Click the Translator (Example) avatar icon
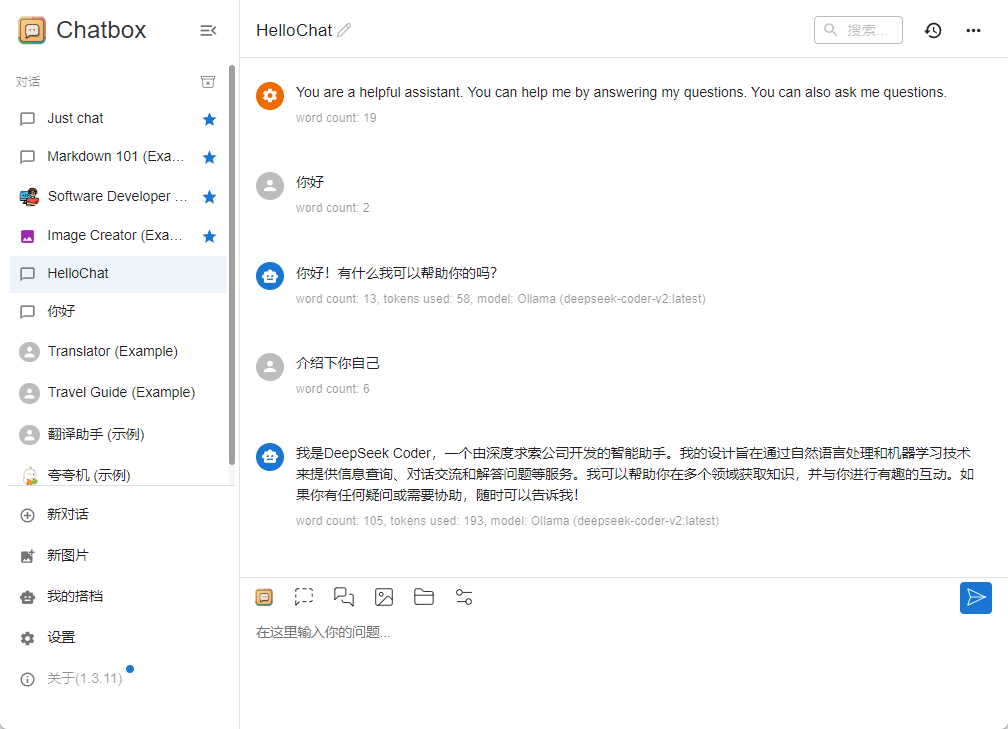This screenshot has height=729, width=1008. click(x=29, y=352)
